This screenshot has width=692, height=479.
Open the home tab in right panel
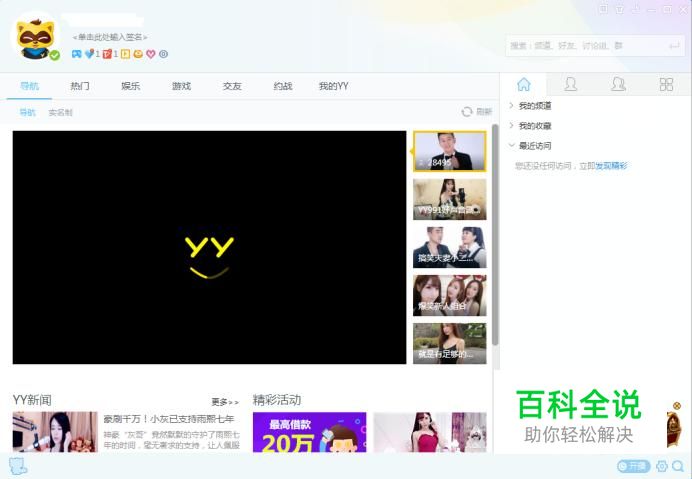(524, 84)
